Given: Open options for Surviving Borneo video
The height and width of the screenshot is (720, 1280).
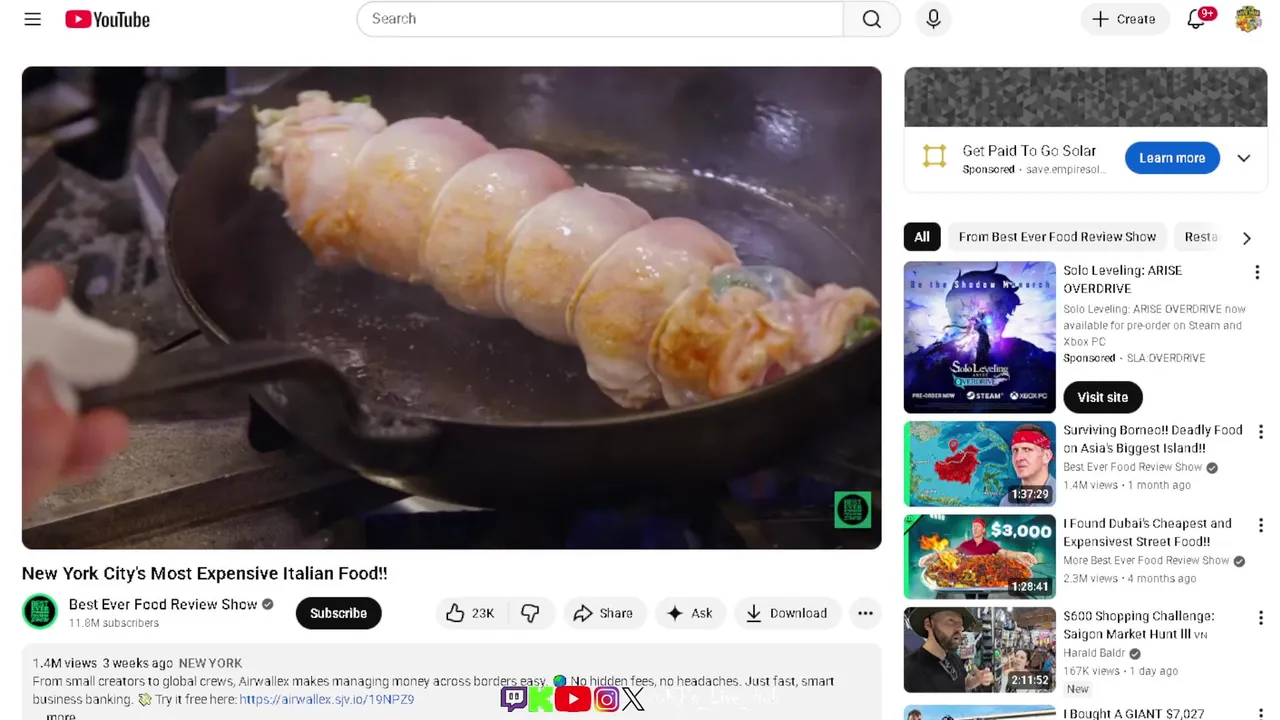Looking at the screenshot, I should tap(1260, 432).
